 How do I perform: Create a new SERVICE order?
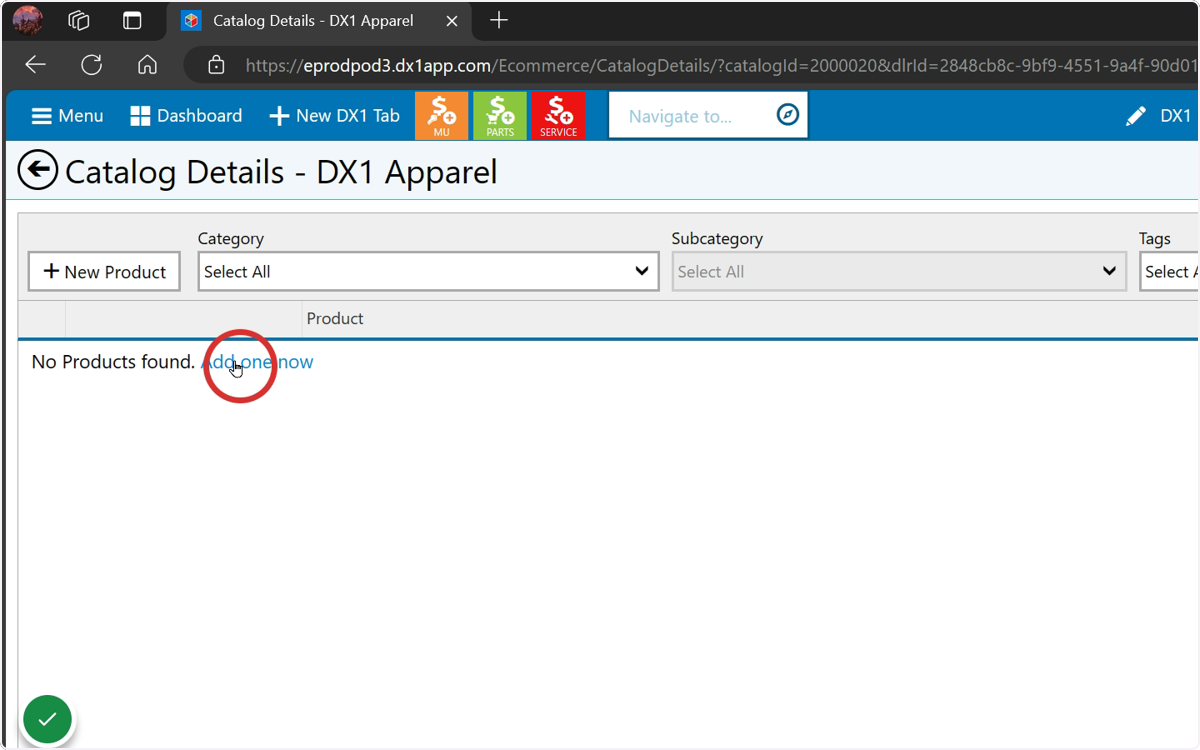click(x=558, y=116)
